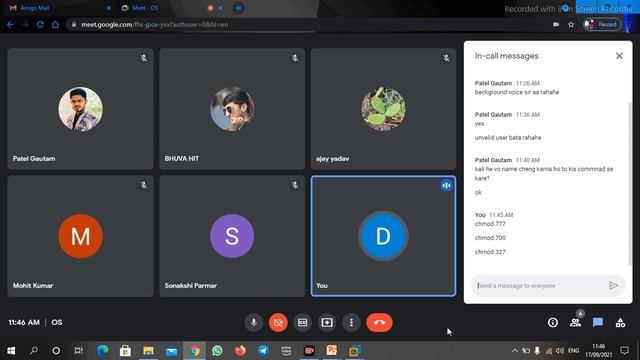Open File Explorer from taskbar
640x360 pixels.
pyautogui.click(x=148, y=351)
